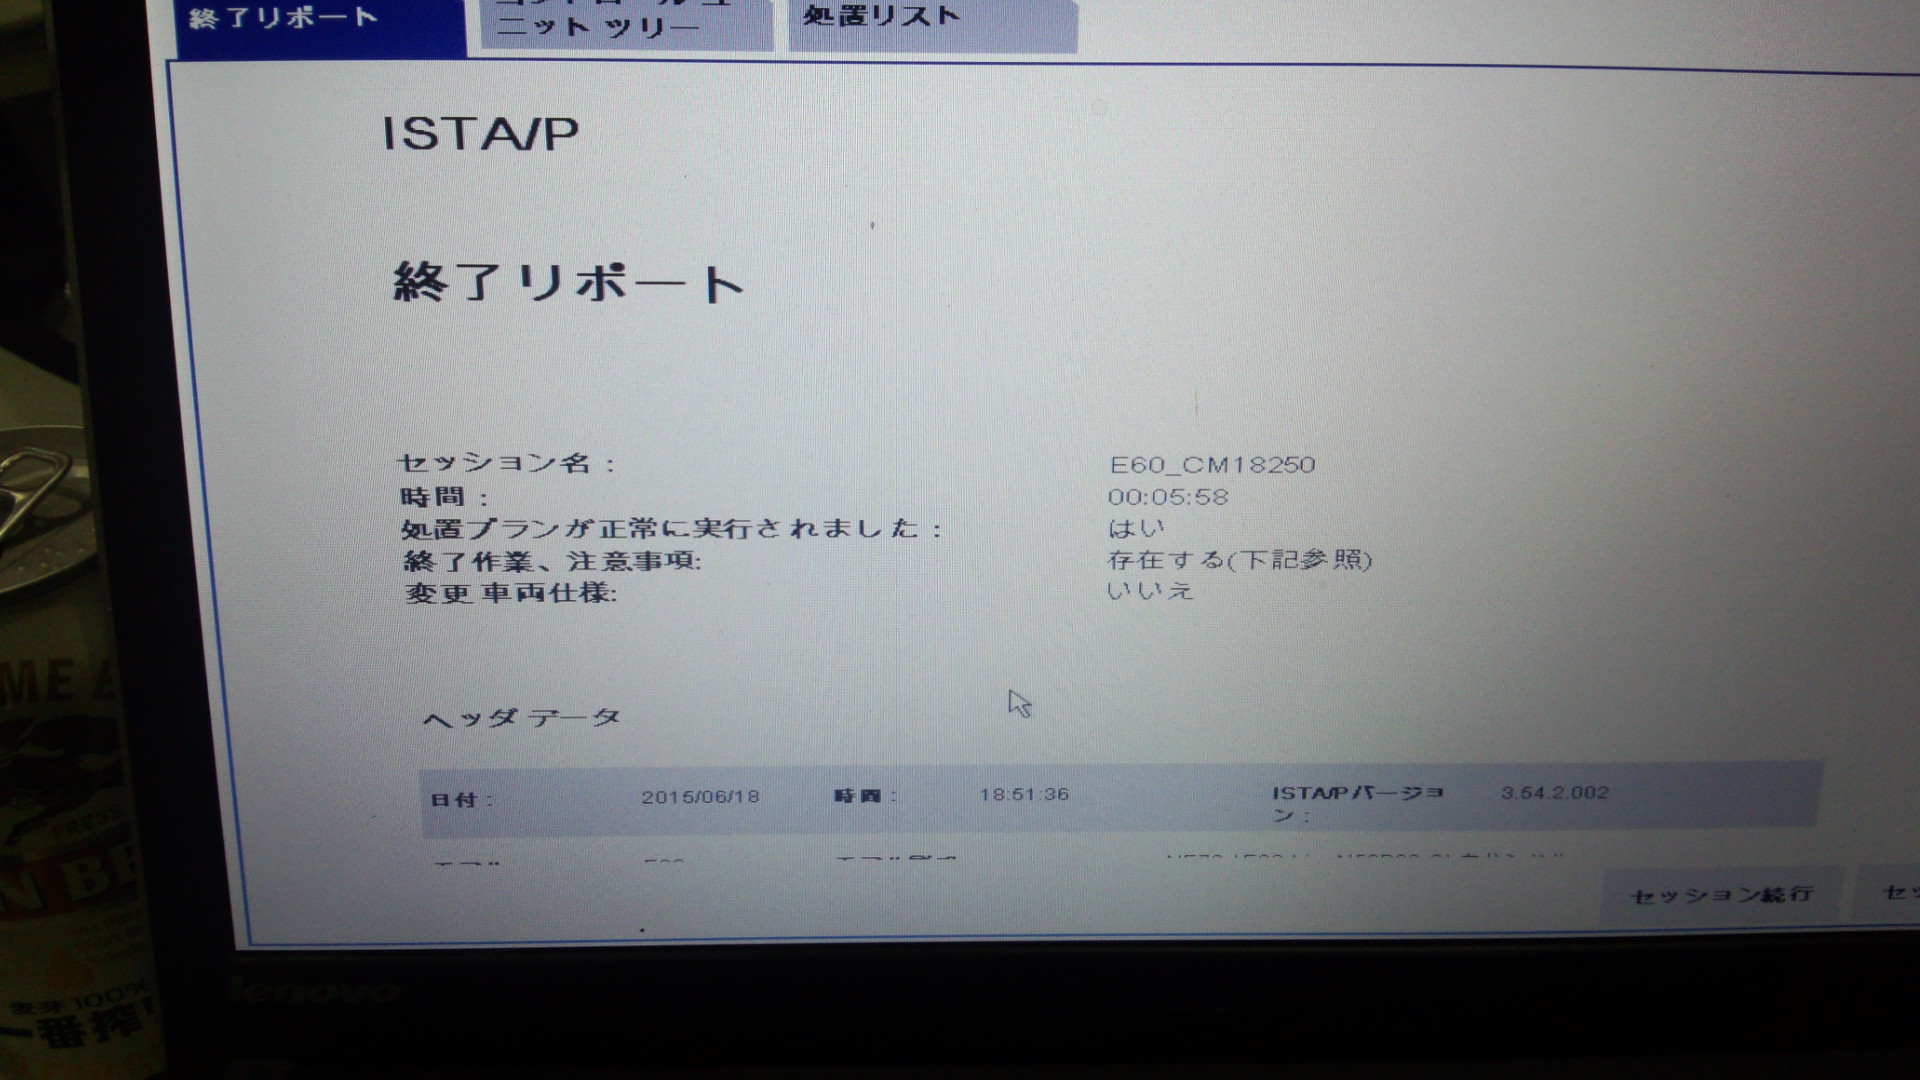
Task: Click the セッション名 label
Action: pos(507,464)
